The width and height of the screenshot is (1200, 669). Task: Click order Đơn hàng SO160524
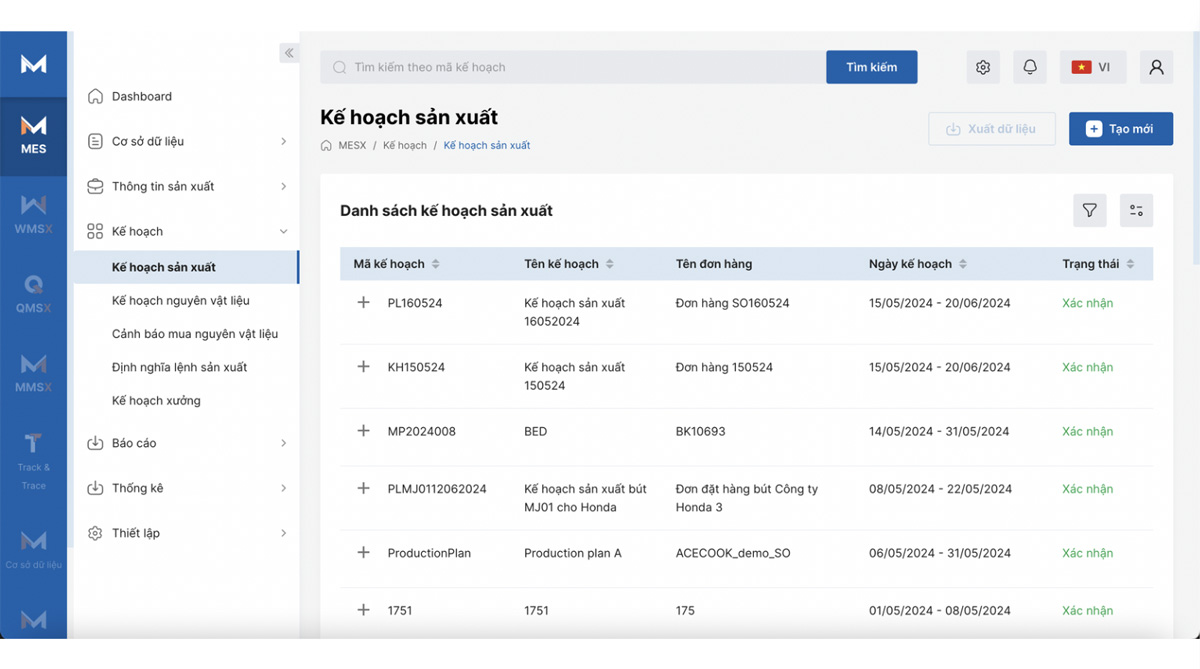[x=733, y=303]
